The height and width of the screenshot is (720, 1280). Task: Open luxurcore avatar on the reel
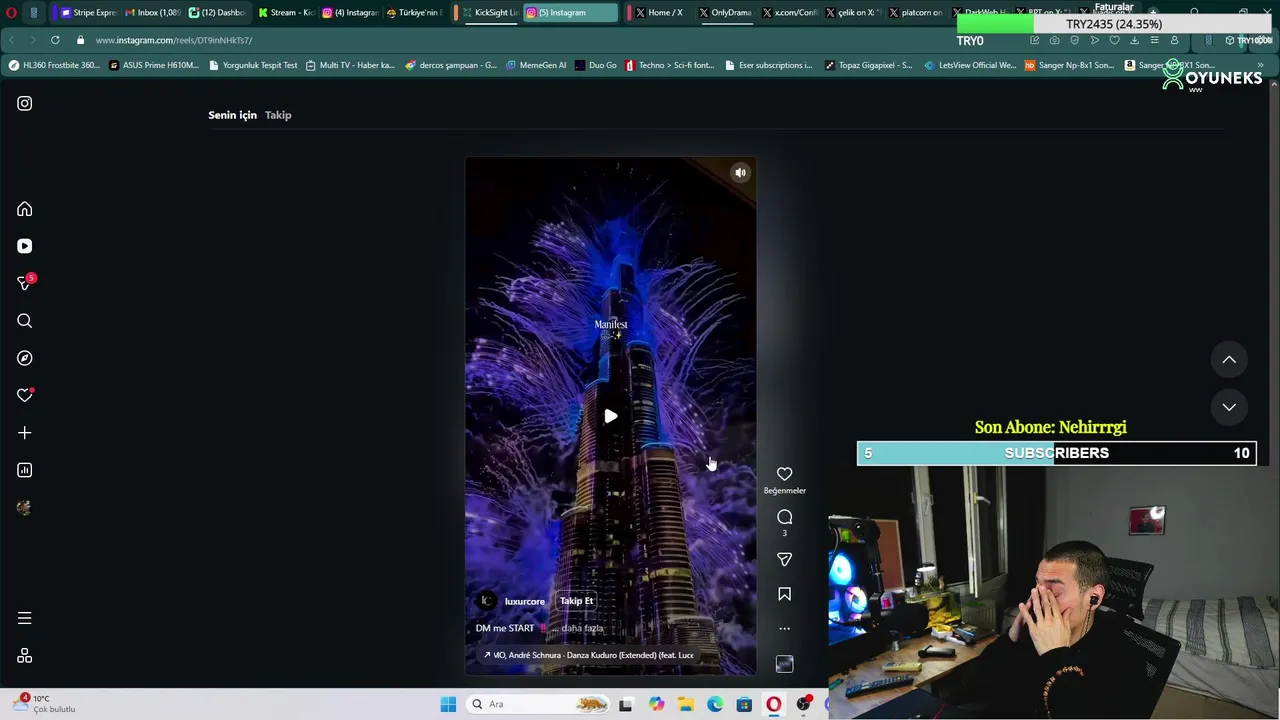point(487,601)
